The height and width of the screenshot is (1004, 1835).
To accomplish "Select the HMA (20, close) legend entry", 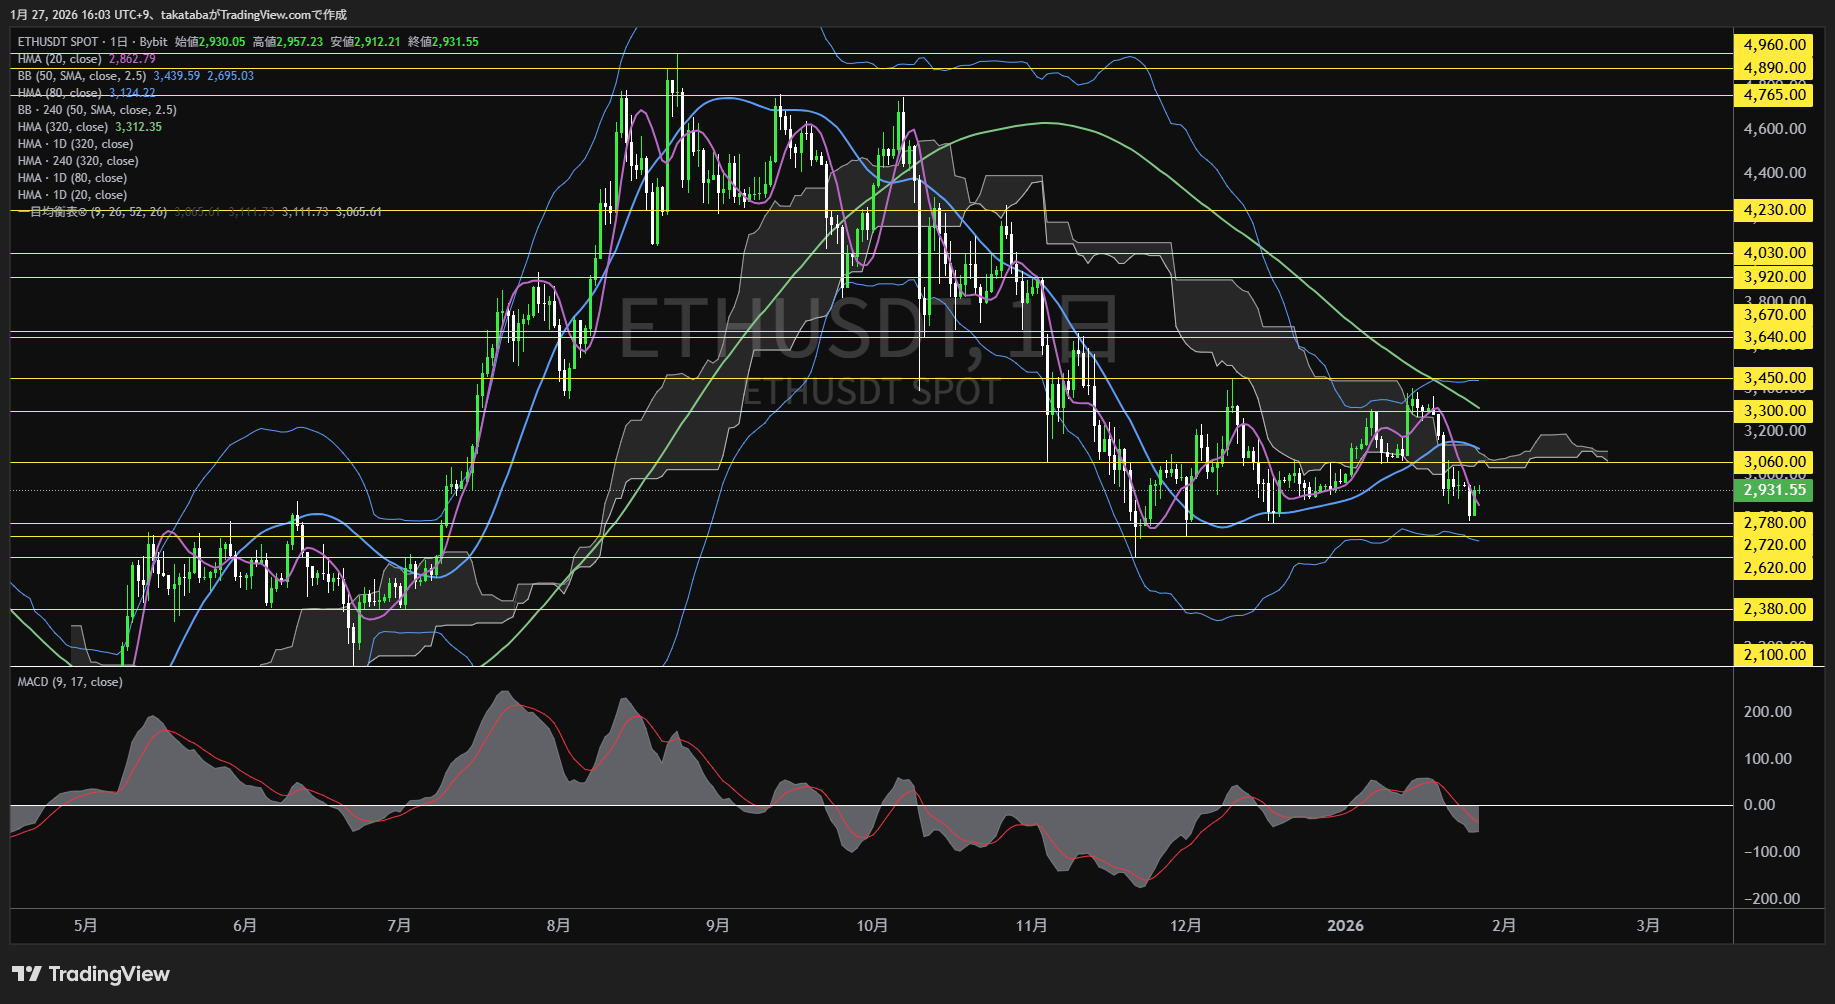I will [60, 59].
